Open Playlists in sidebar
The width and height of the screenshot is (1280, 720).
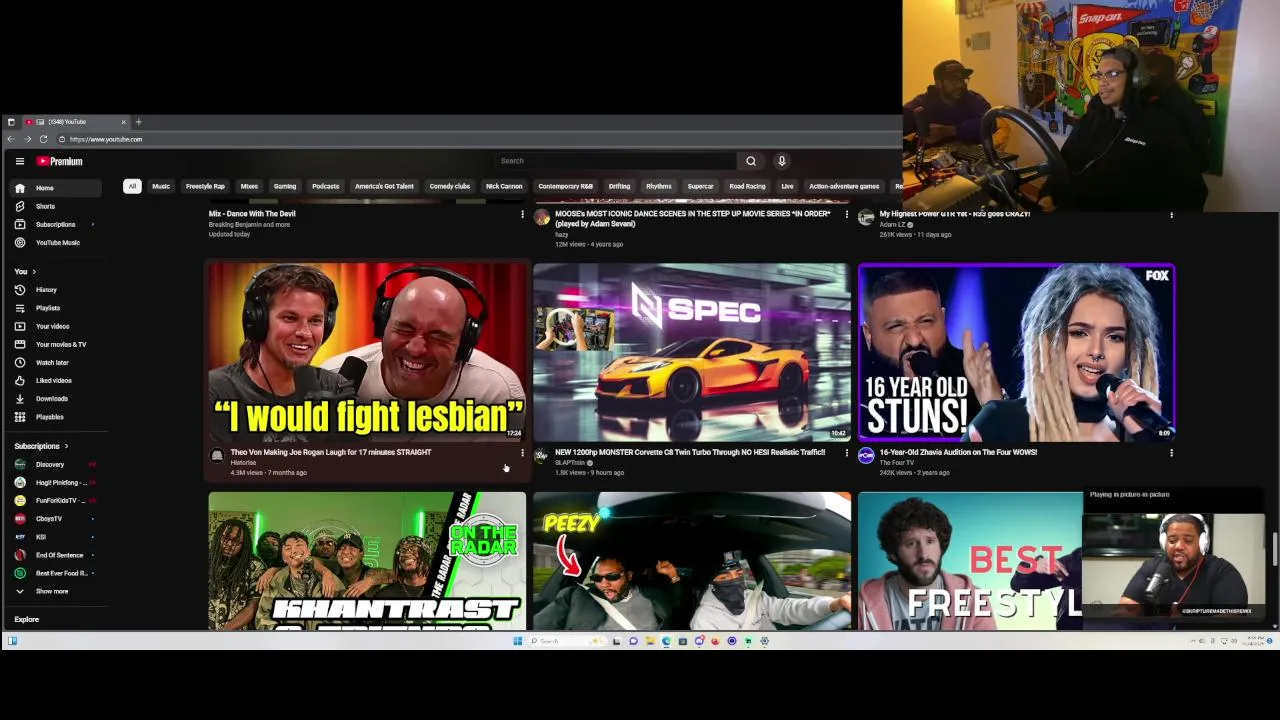[48, 308]
